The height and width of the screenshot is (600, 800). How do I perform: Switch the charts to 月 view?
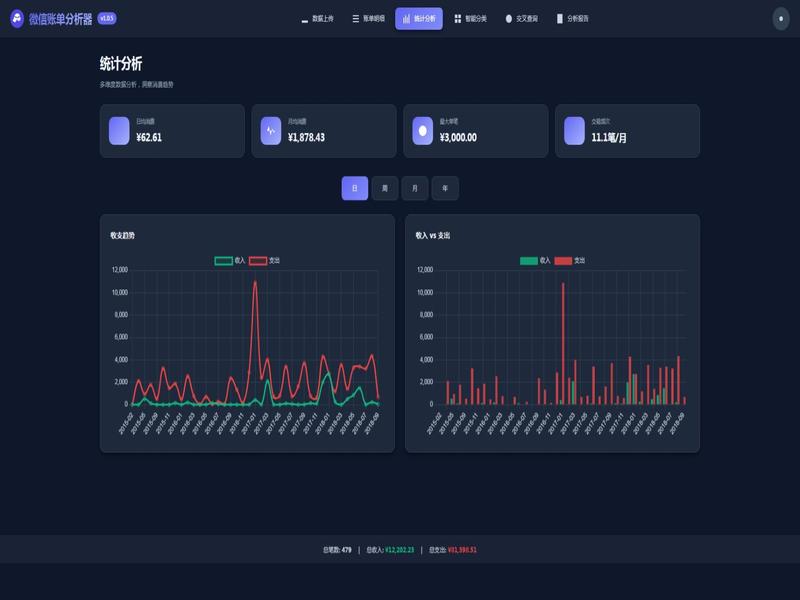415,188
